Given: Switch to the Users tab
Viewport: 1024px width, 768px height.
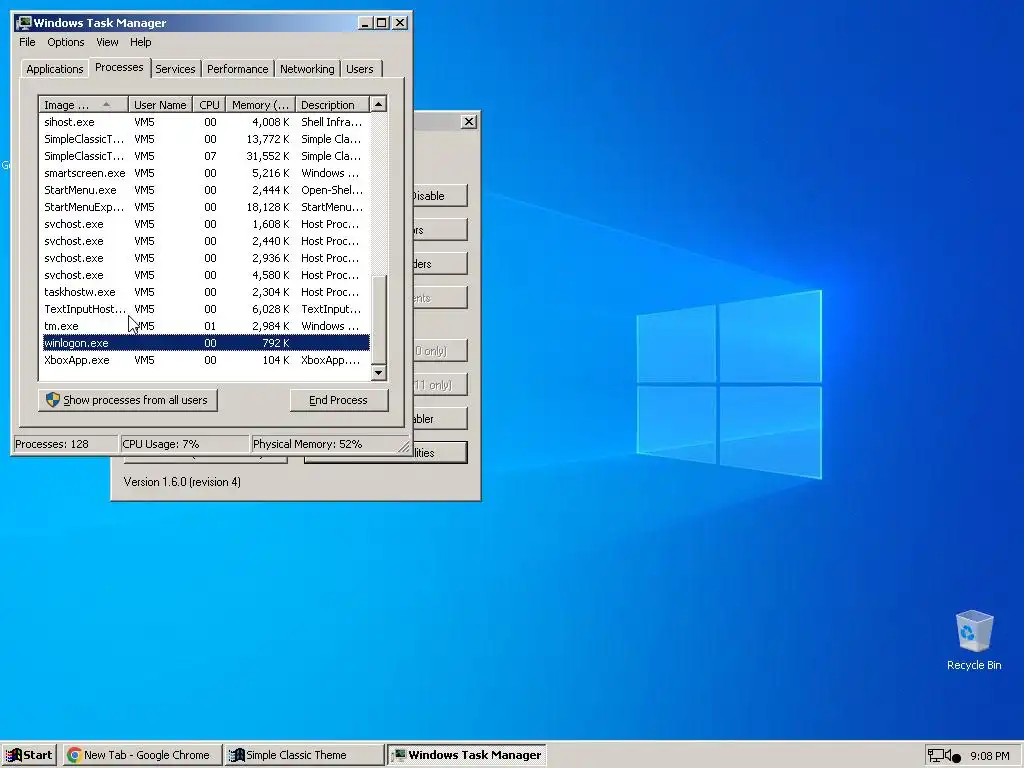Looking at the screenshot, I should [360, 69].
